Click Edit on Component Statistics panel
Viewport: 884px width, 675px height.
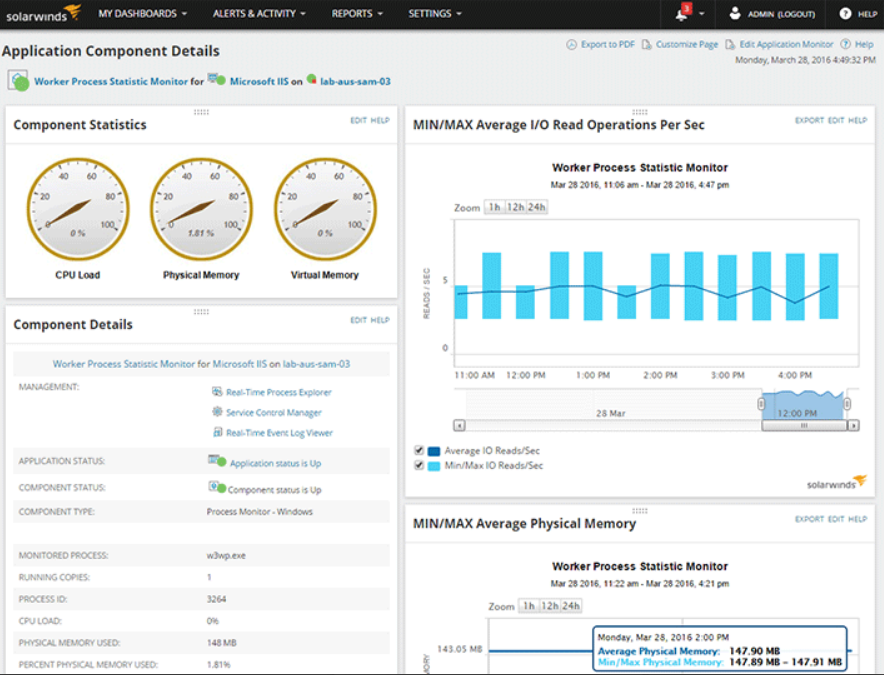point(358,120)
